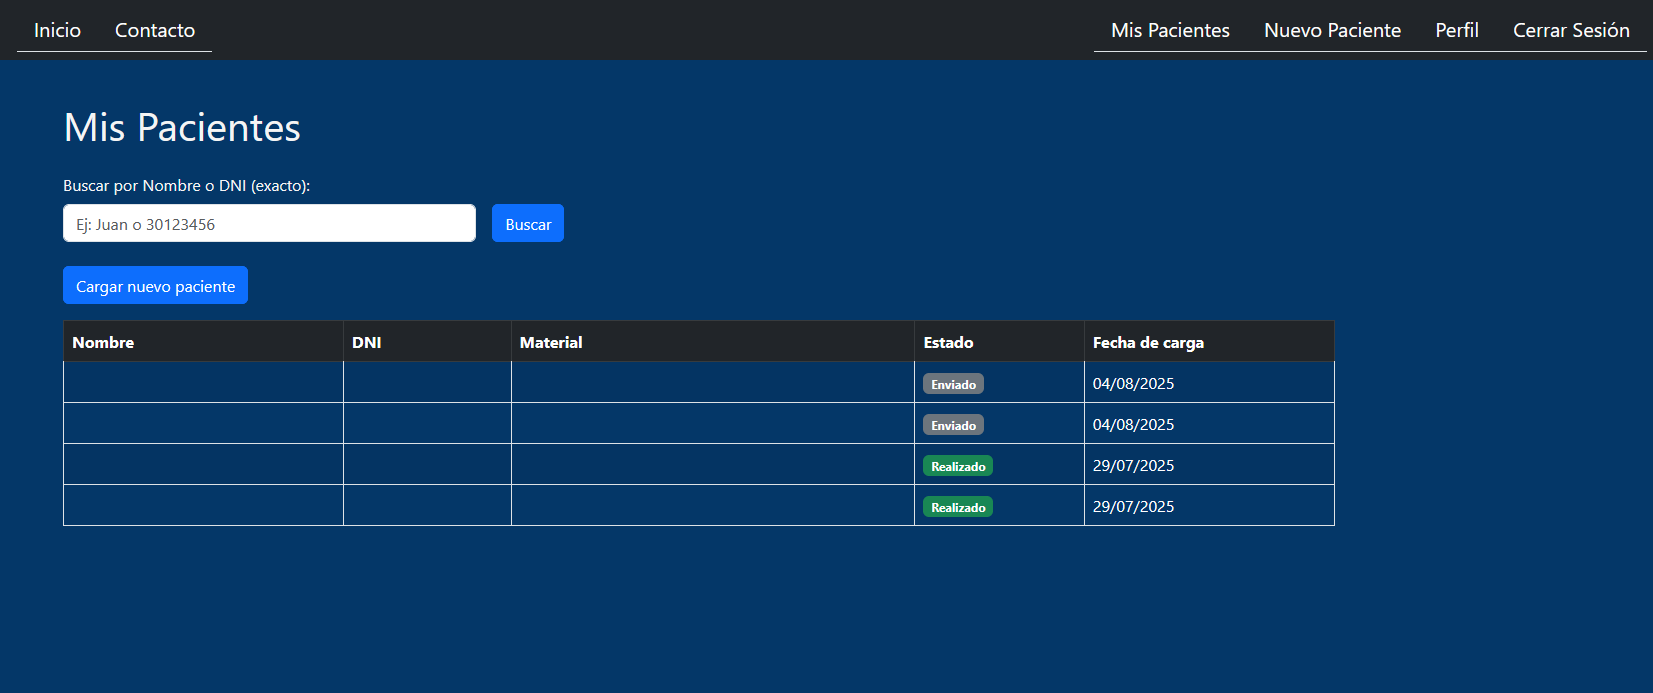1653x693 pixels.
Task: Open the Perfil navigation link
Action: [x=1456, y=30]
